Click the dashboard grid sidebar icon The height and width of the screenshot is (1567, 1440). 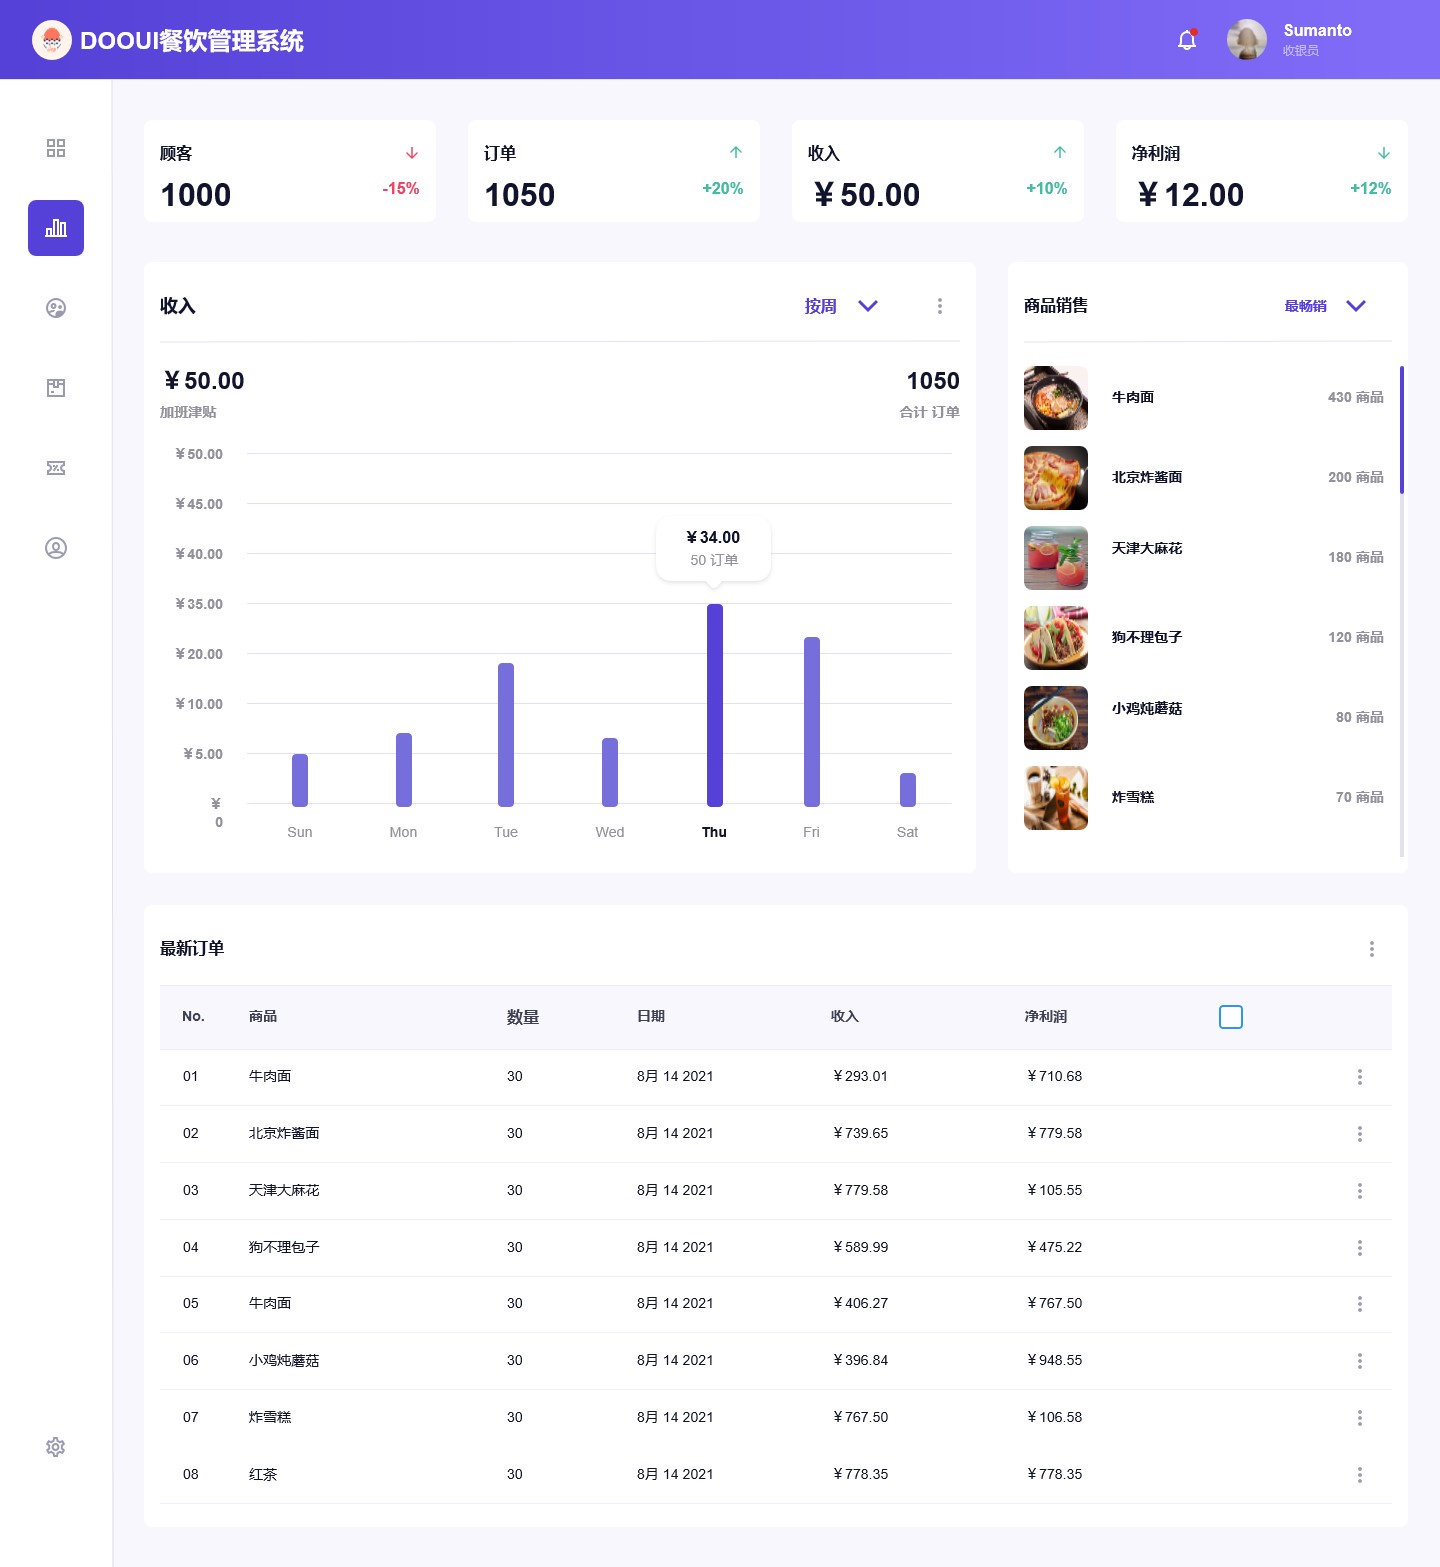[x=56, y=148]
